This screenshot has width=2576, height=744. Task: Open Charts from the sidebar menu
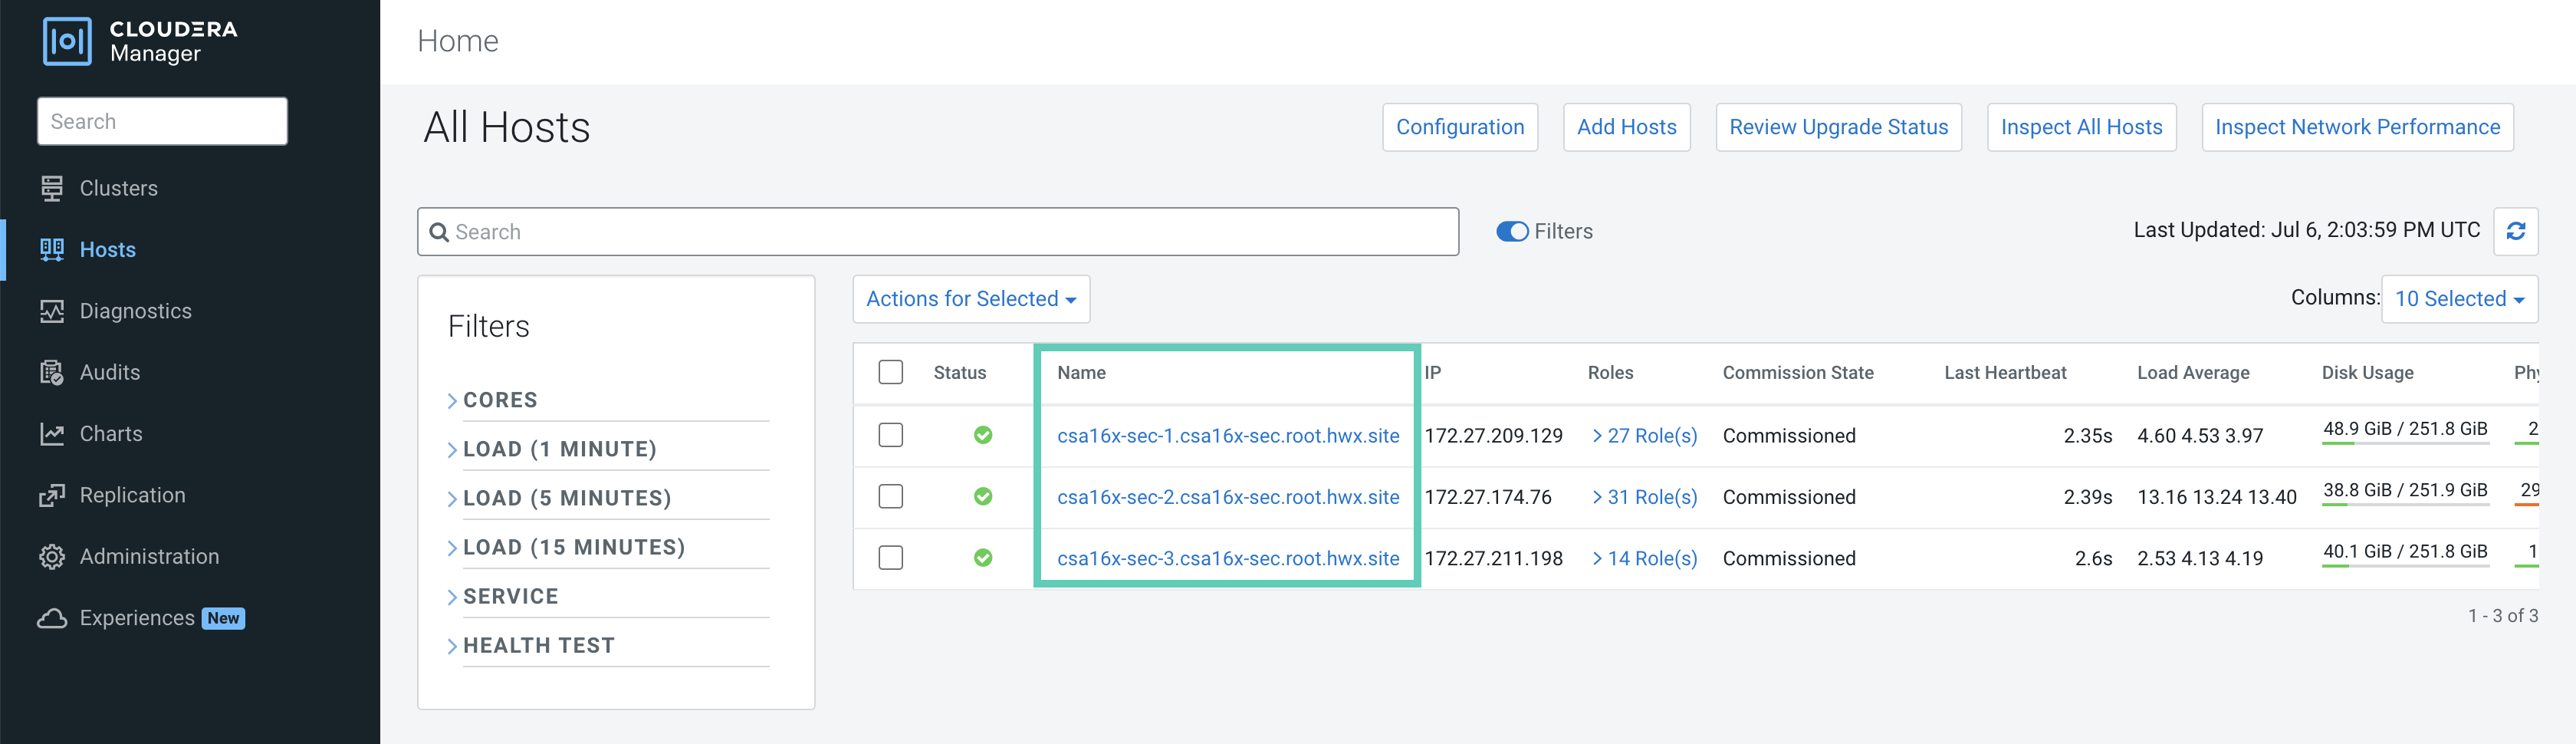tap(110, 433)
